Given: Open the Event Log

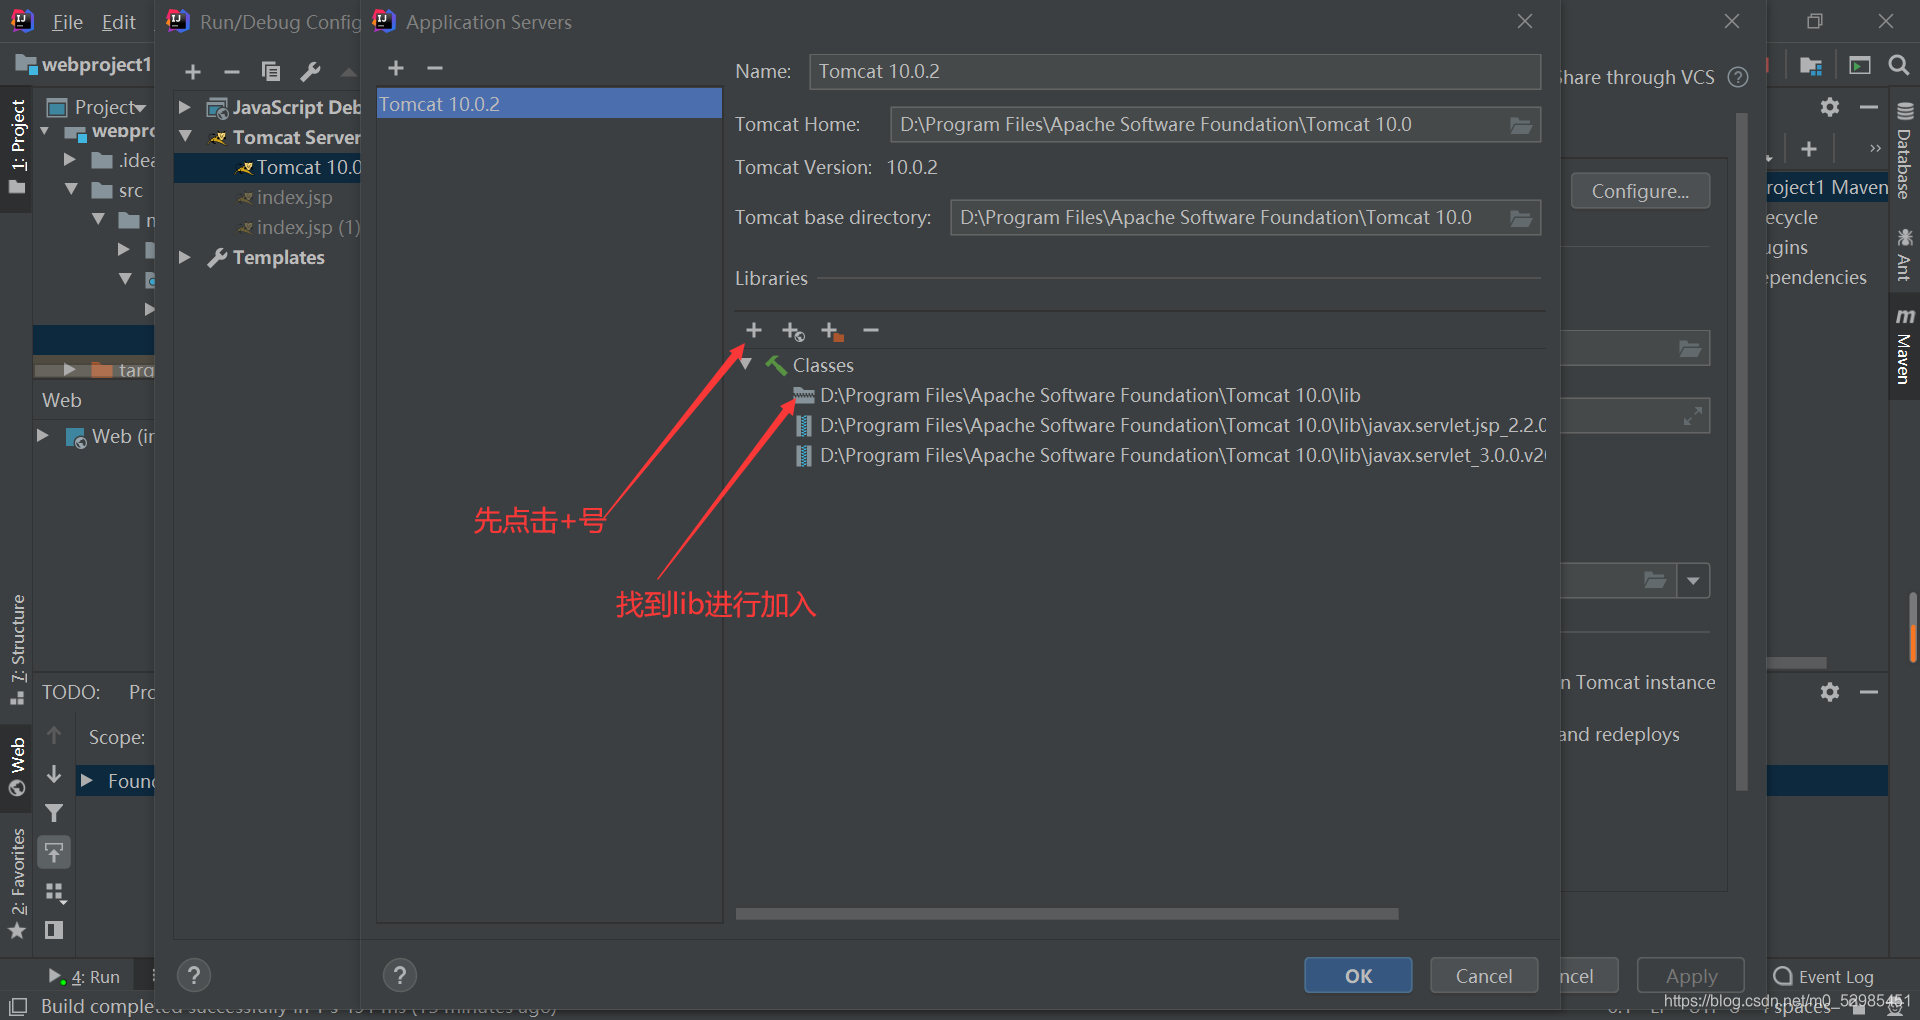Looking at the screenshot, I should (x=1824, y=977).
